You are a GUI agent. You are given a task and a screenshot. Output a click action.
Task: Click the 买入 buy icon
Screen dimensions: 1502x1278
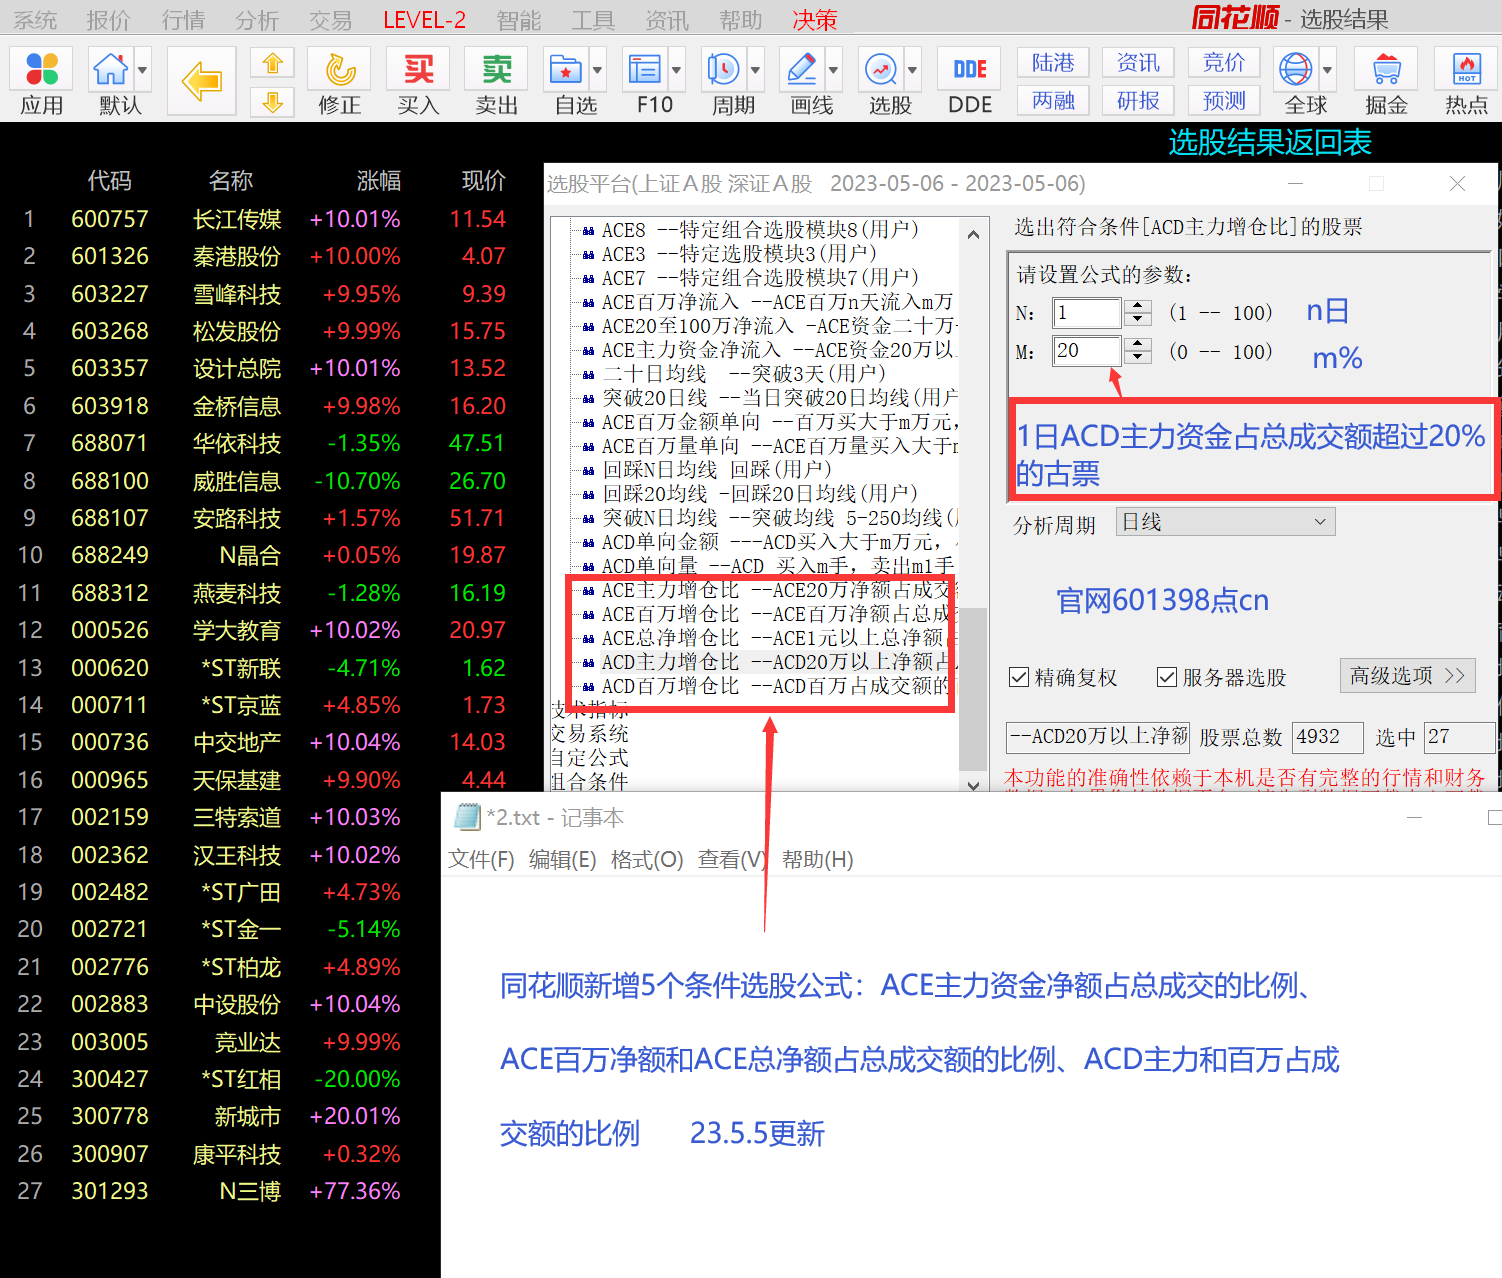point(418,81)
